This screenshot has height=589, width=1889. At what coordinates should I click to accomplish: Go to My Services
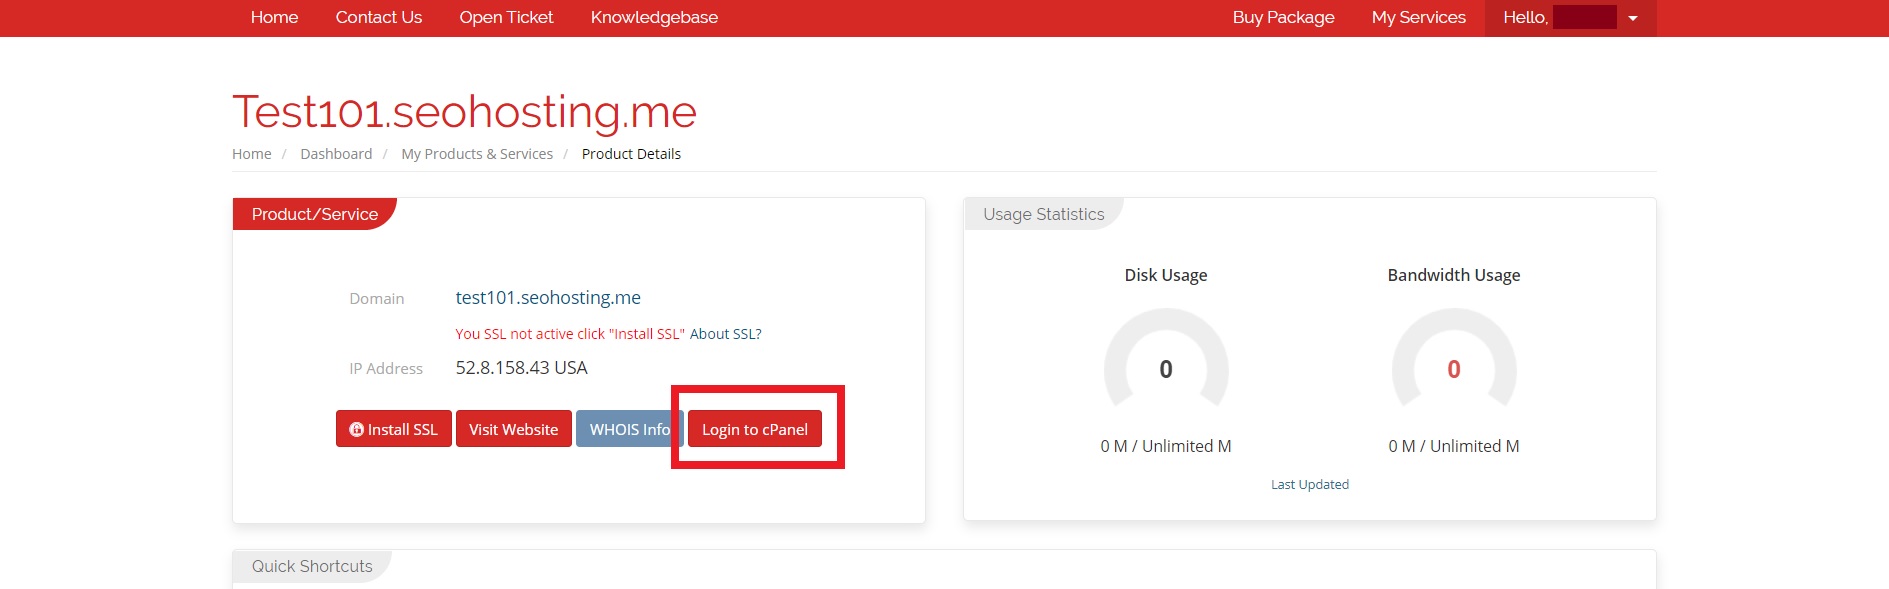pos(1418,17)
